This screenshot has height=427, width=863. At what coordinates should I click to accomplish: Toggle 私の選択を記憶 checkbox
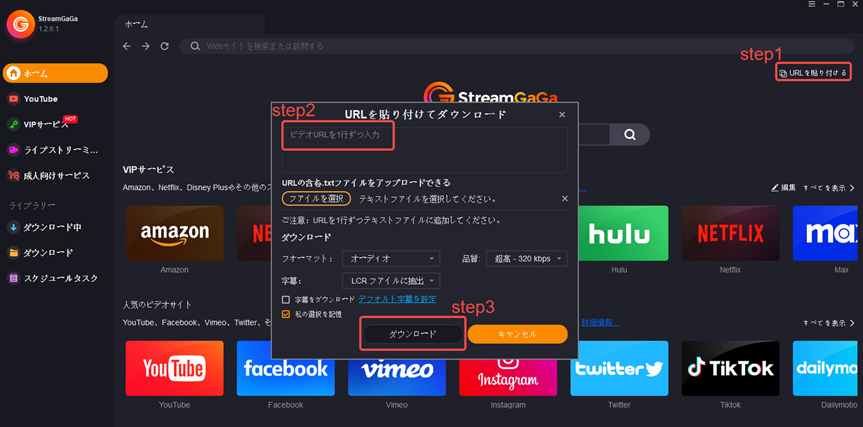[x=286, y=314]
